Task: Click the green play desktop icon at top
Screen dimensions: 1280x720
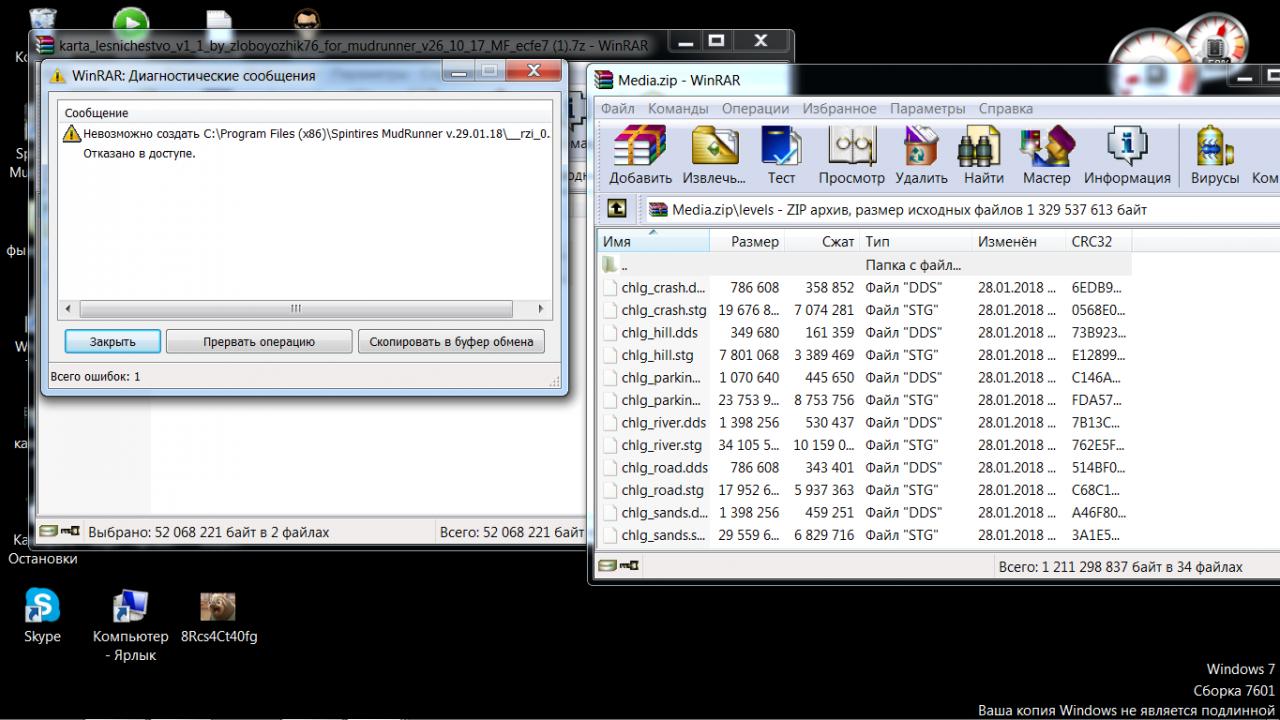Action: (131, 21)
